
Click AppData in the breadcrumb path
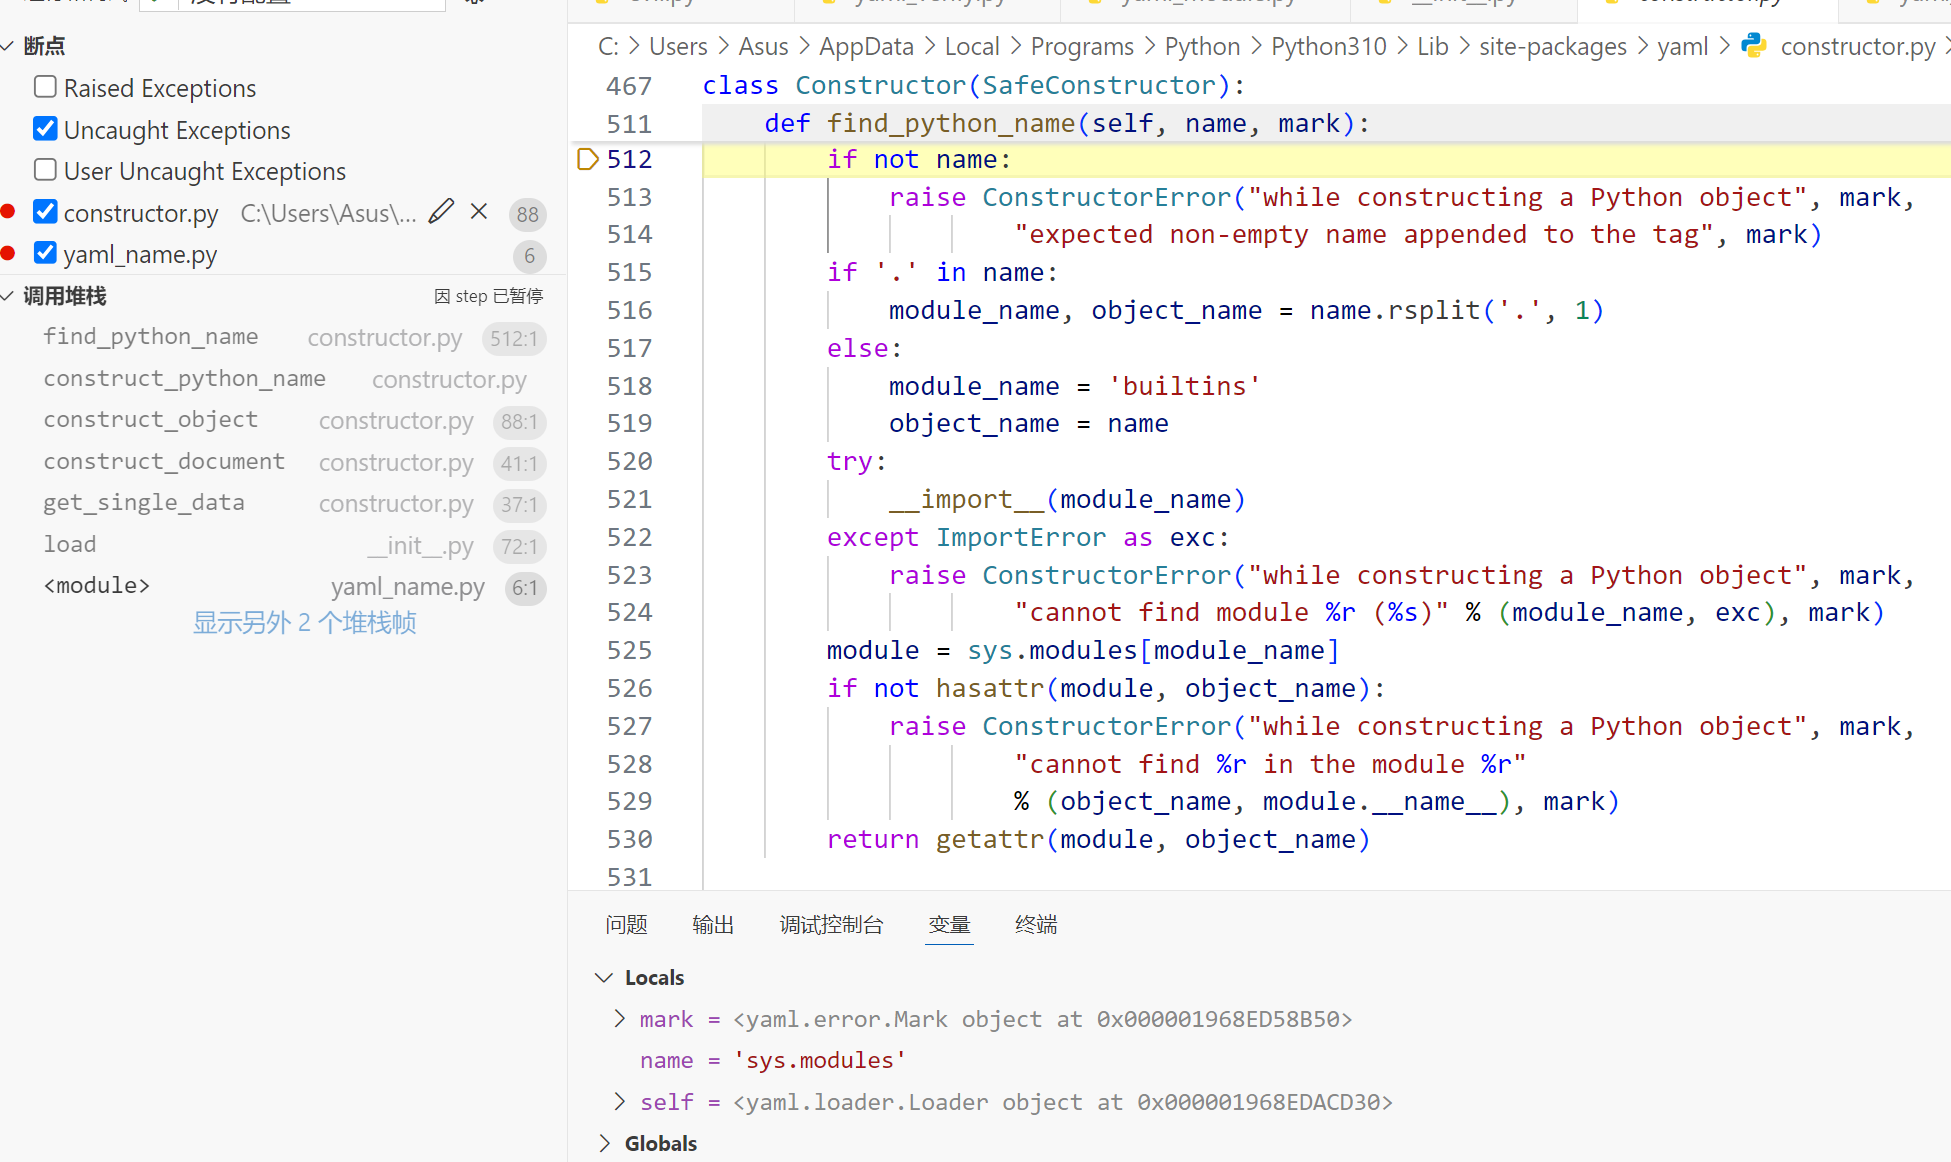point(866,46)
